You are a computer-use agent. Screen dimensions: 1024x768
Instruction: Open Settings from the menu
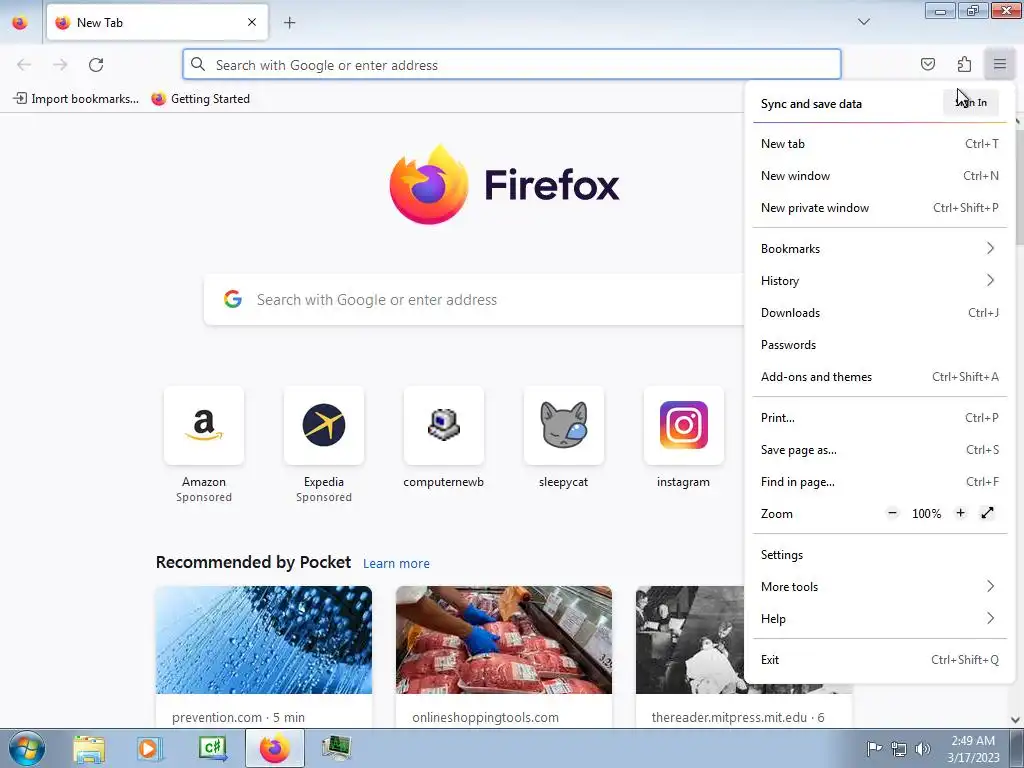point(880,555)
